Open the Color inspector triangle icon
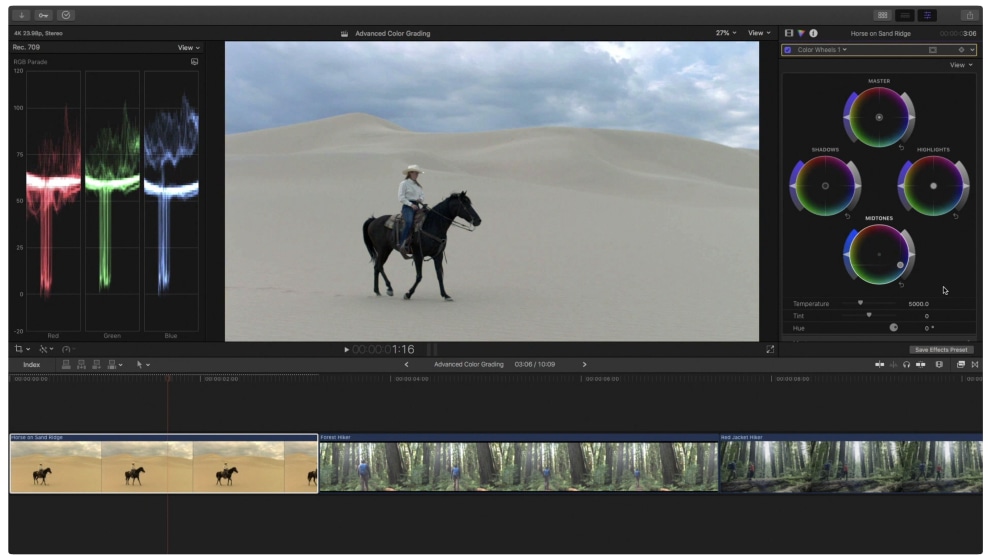Screen dimensions: 990x557 801,33
